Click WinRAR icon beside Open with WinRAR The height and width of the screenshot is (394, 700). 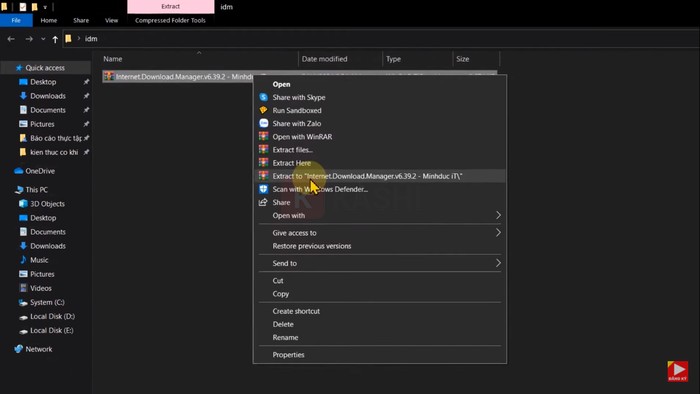263,137
